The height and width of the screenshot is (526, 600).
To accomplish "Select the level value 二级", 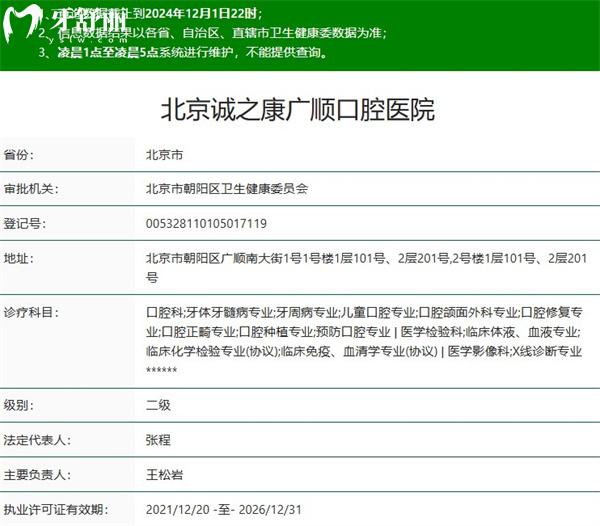I will point(158,405).
